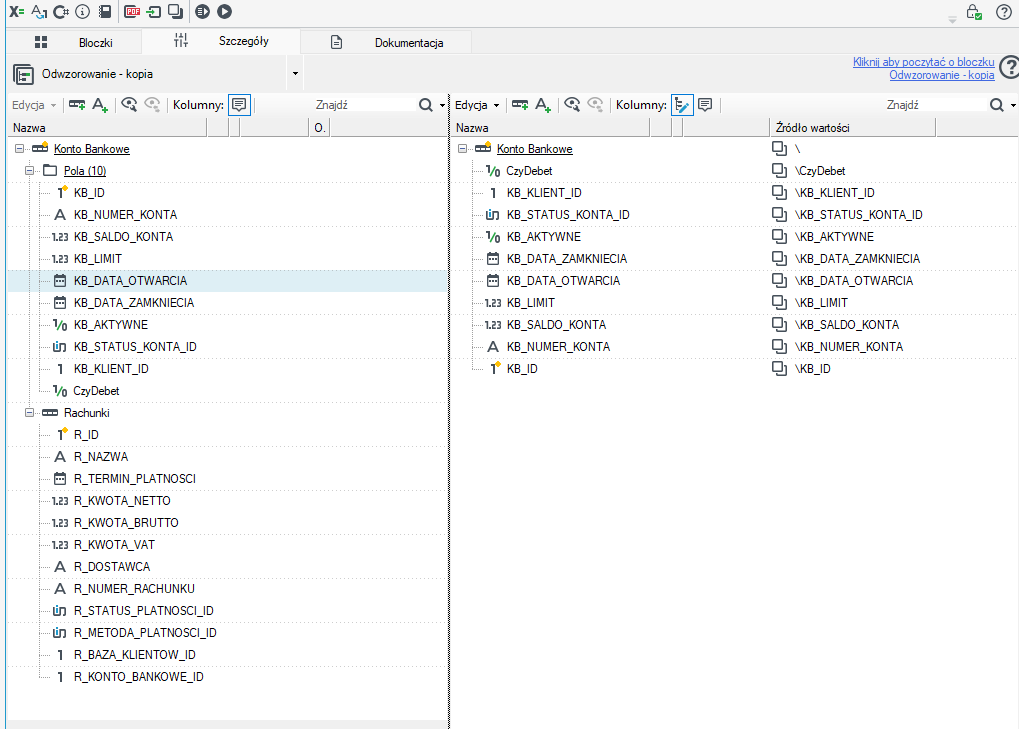Image resolution: width=1019 pixels, height=729 pixels.
Task: Click the step-run icon beside the play icon
Action: [x=203, y=11]
